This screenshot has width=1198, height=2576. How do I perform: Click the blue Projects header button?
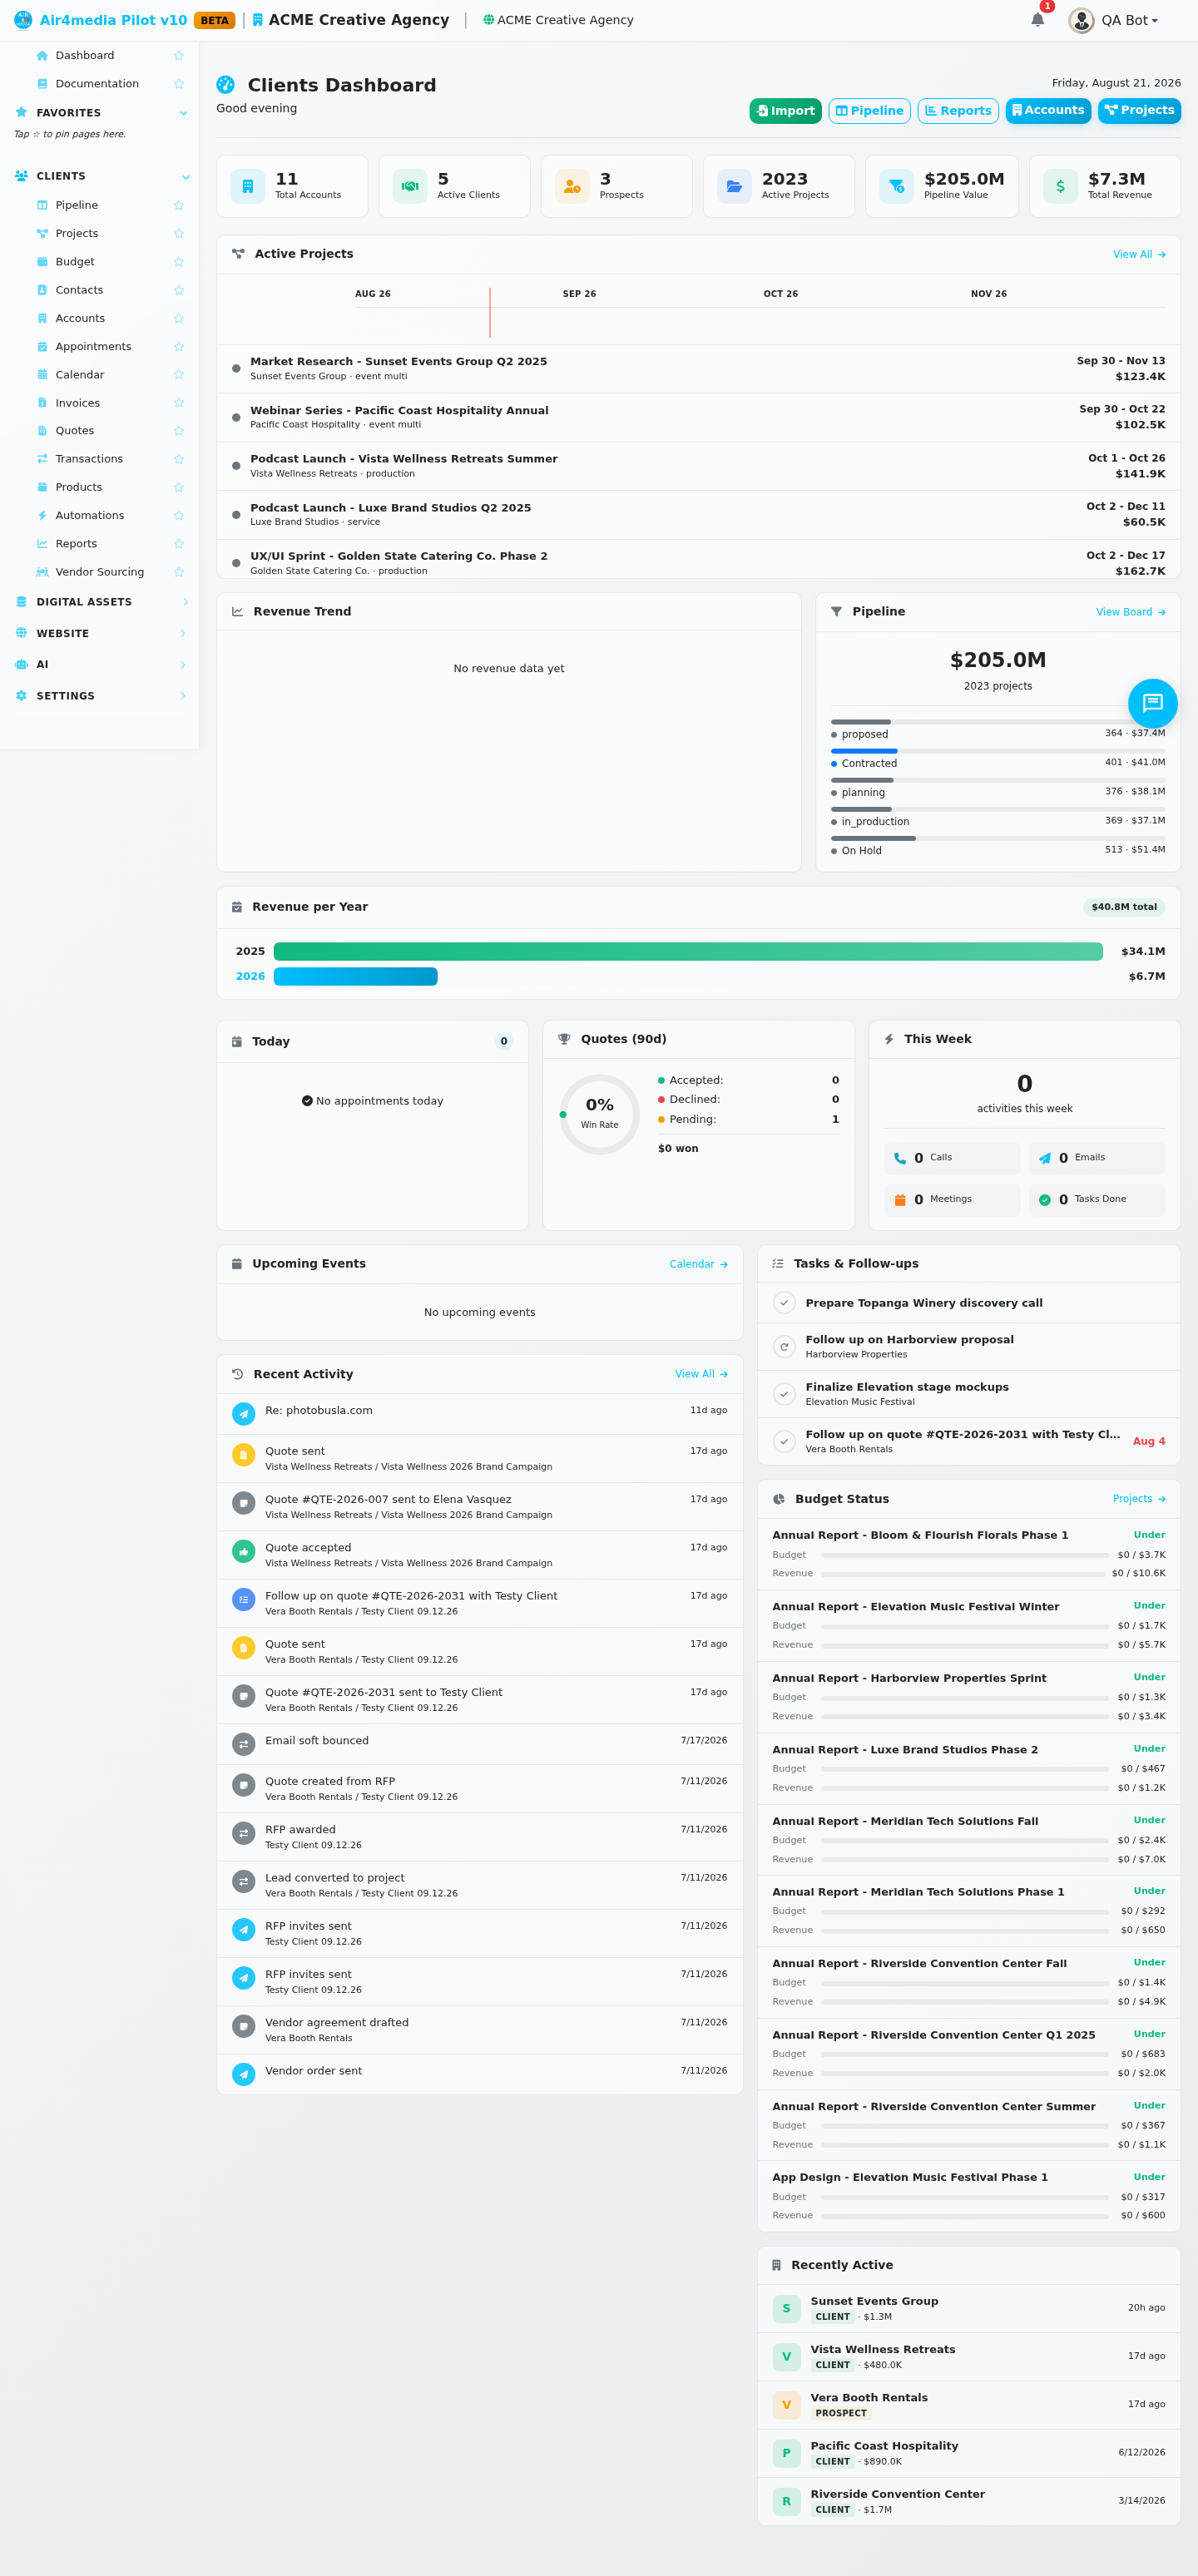1139,111
